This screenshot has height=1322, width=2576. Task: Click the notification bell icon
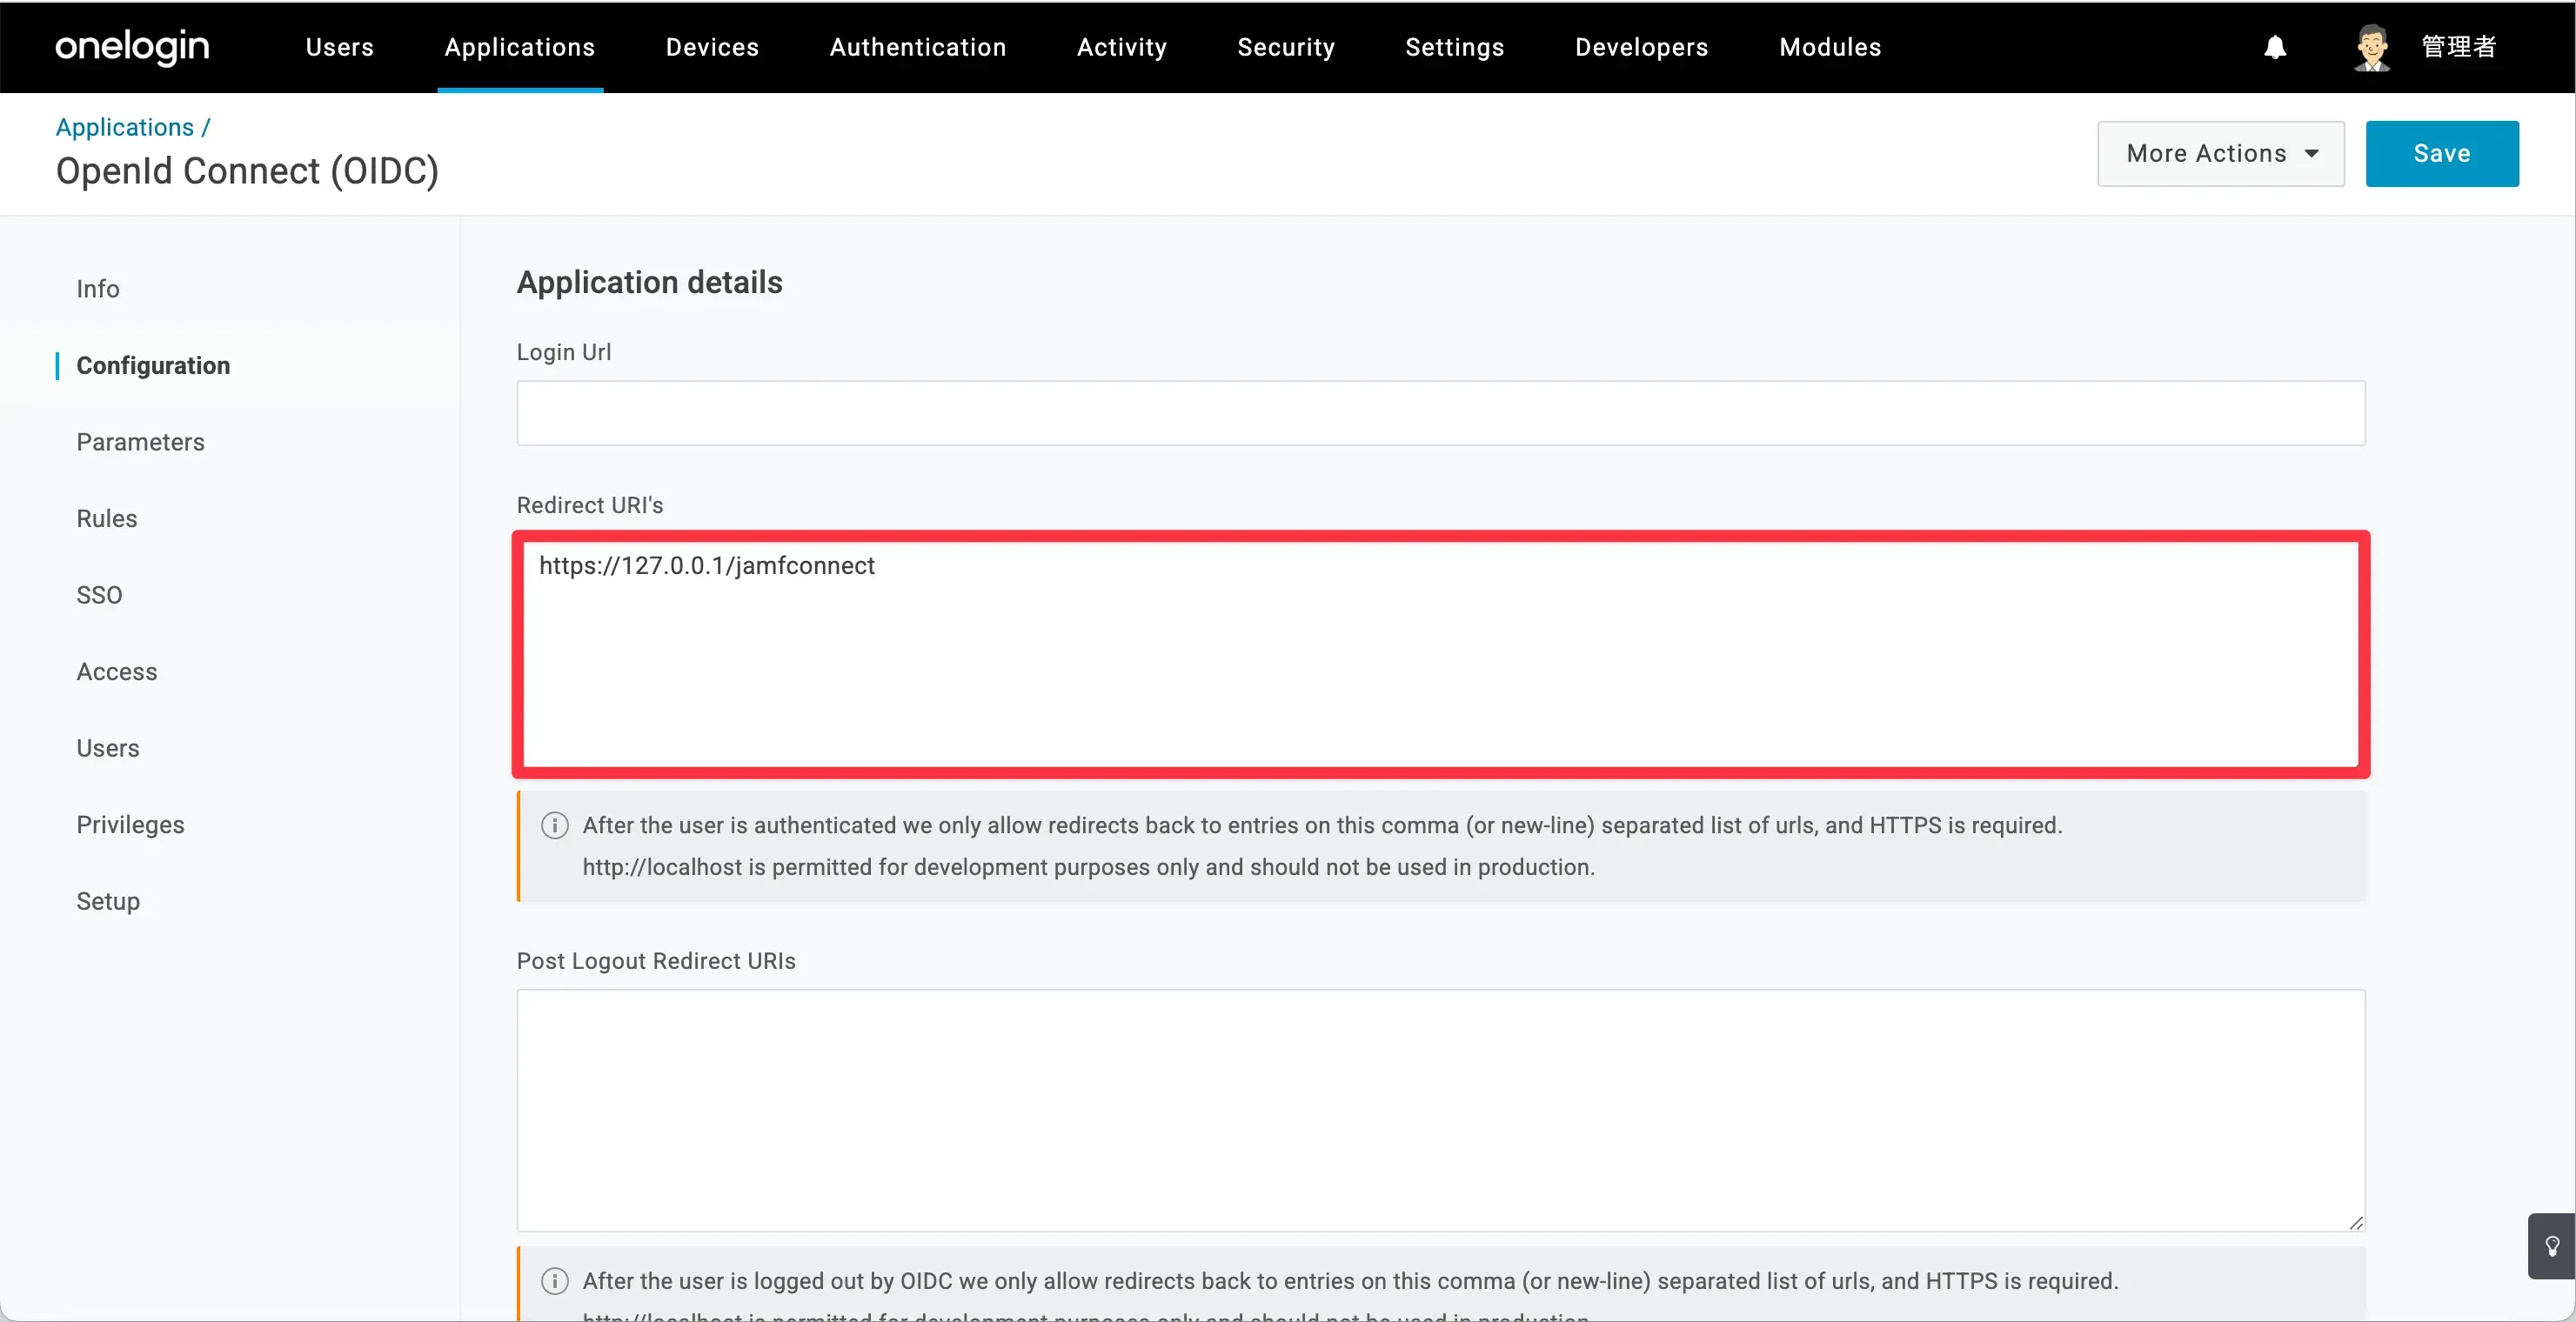tap(2275, 47)
